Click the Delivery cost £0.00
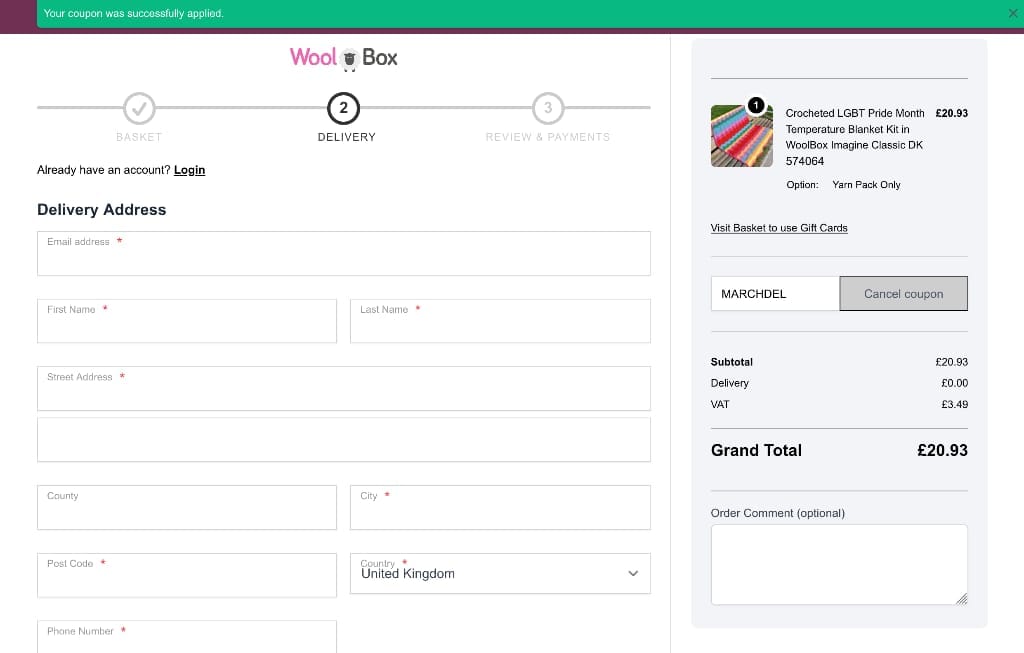Image resolution: width=1024 pixels, height=653 pixels. [x=954, y=383]
